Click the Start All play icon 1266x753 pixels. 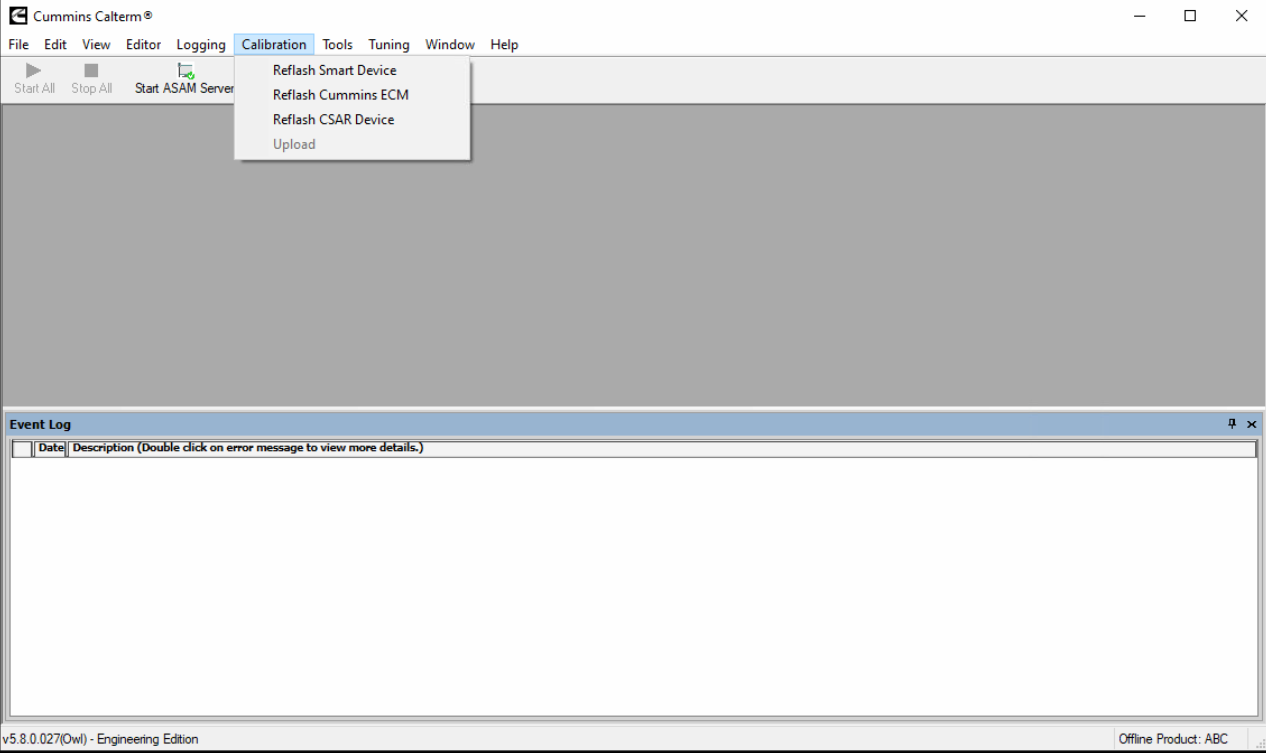(x=34, y=71)
